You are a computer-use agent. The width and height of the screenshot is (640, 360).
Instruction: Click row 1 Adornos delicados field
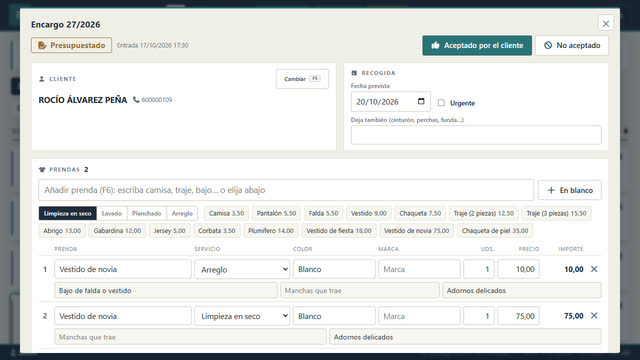tap(522, 290)
